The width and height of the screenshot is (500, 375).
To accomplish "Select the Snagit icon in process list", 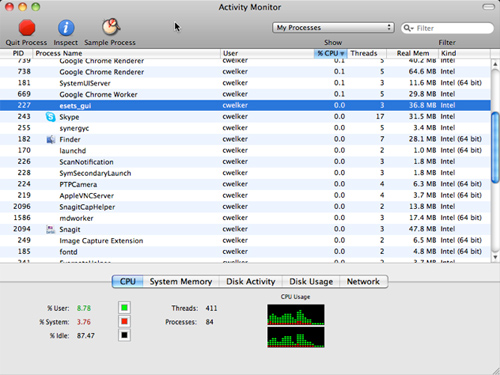I will click(50, 229).
